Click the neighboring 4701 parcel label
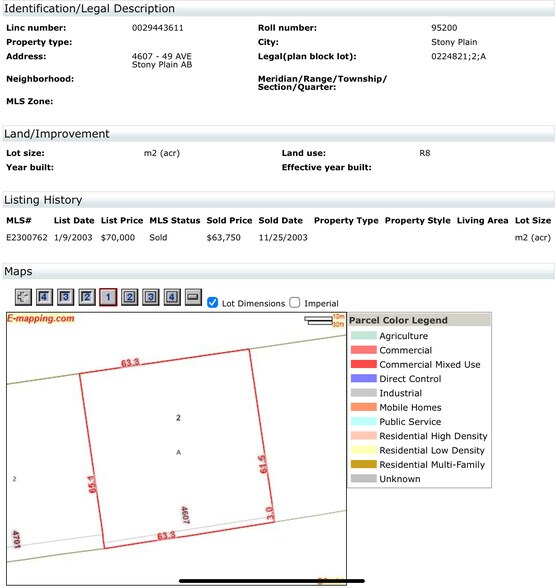This screenshot has width=556, height=588. point(16,539)
